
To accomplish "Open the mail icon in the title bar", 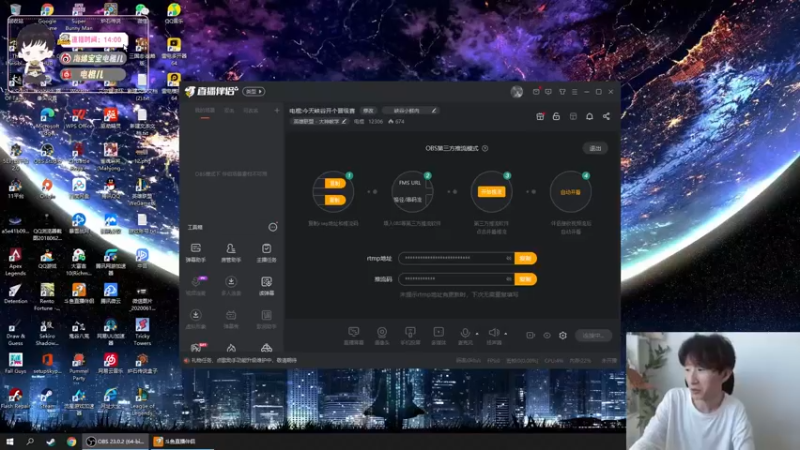I will tap(536, 92).
